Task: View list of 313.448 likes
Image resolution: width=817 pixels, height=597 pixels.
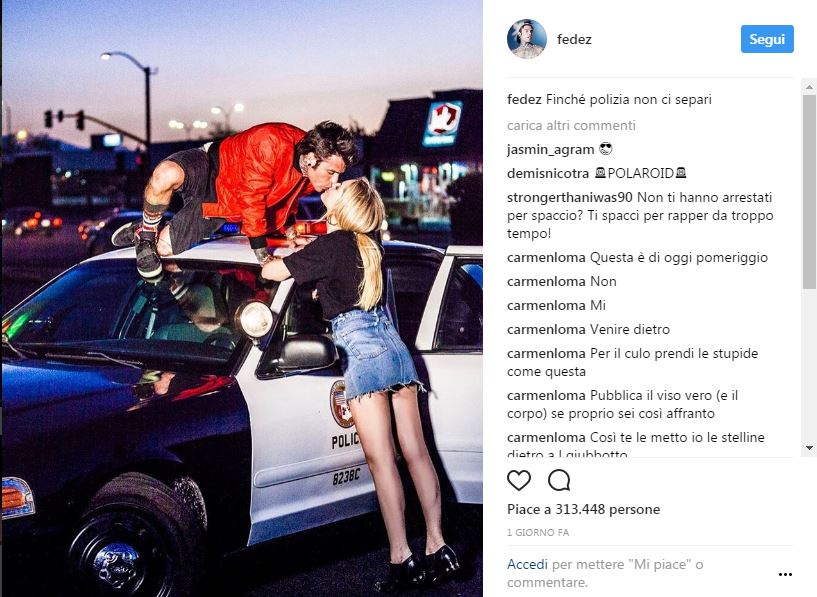Action: [x=583, y=509]
